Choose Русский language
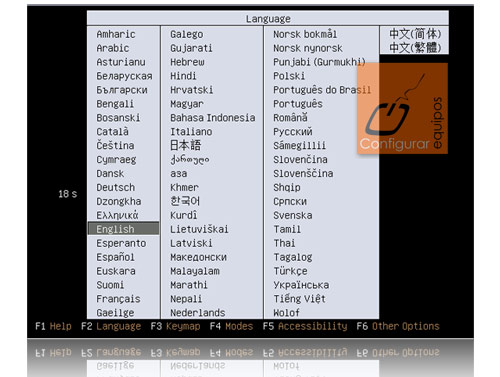The image size is (500, 377). point(293,132)
